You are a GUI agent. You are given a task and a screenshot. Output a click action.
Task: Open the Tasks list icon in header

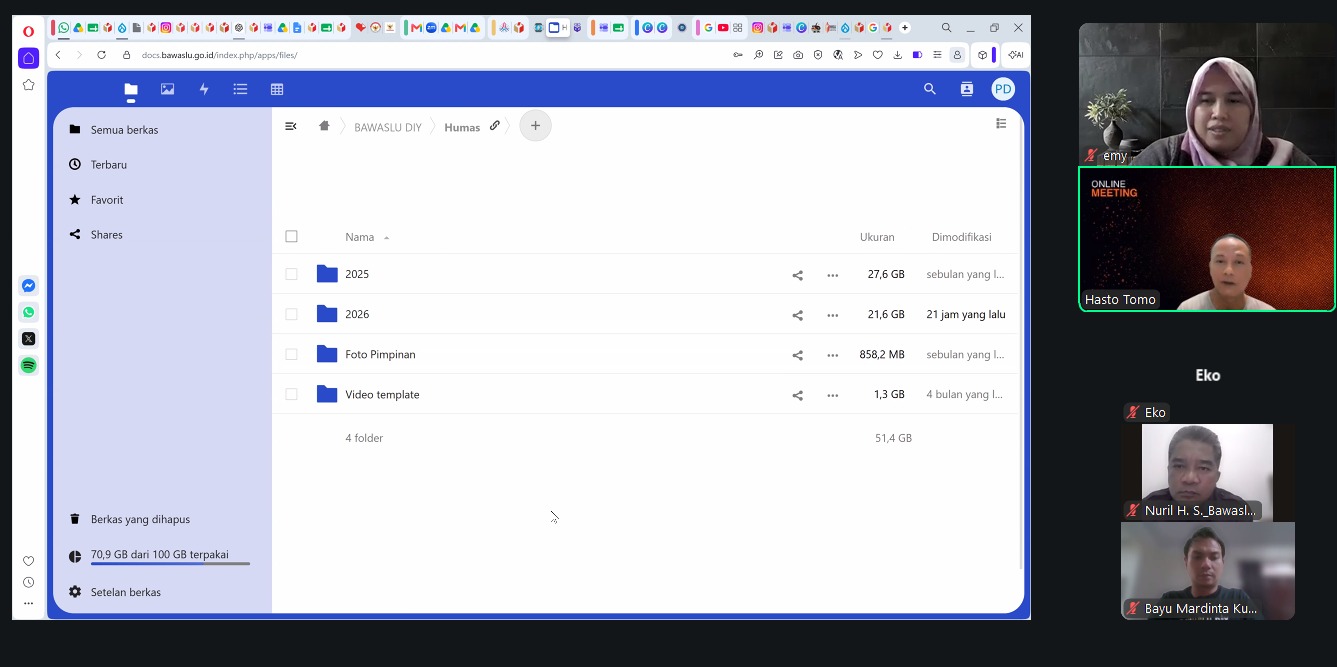(x=240, y=89)
